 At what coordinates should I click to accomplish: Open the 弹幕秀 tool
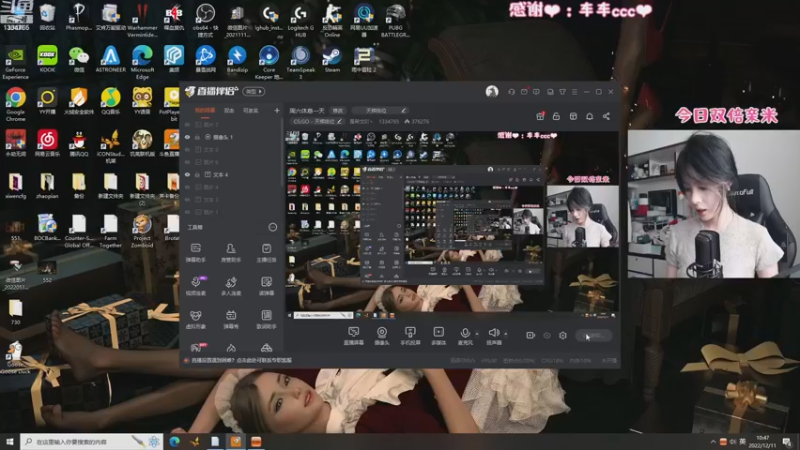pos(231,319)
